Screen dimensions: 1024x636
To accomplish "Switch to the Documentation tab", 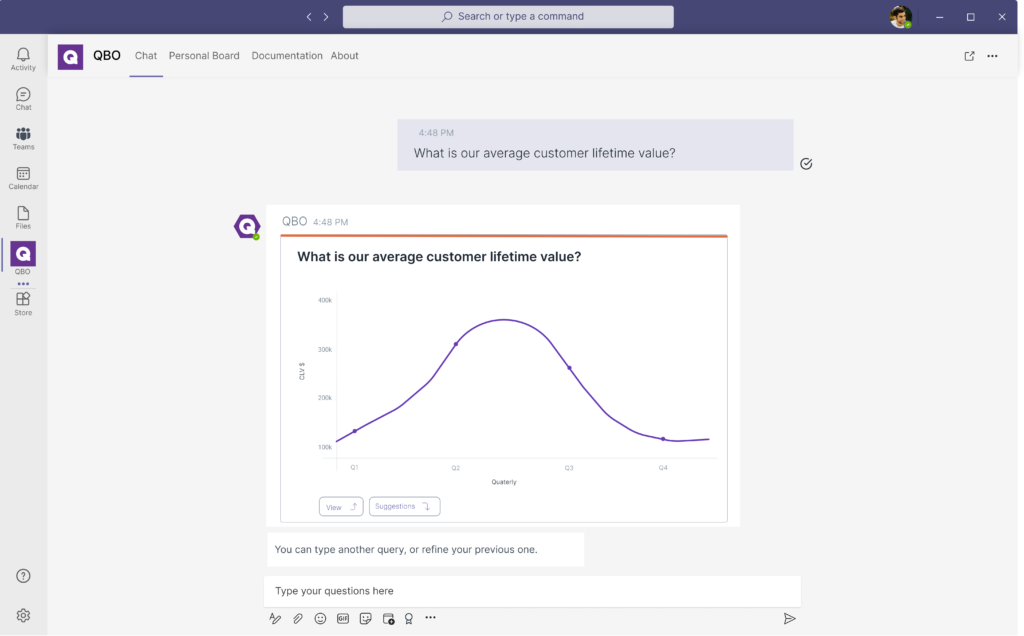I will click(x=287, y=56).
